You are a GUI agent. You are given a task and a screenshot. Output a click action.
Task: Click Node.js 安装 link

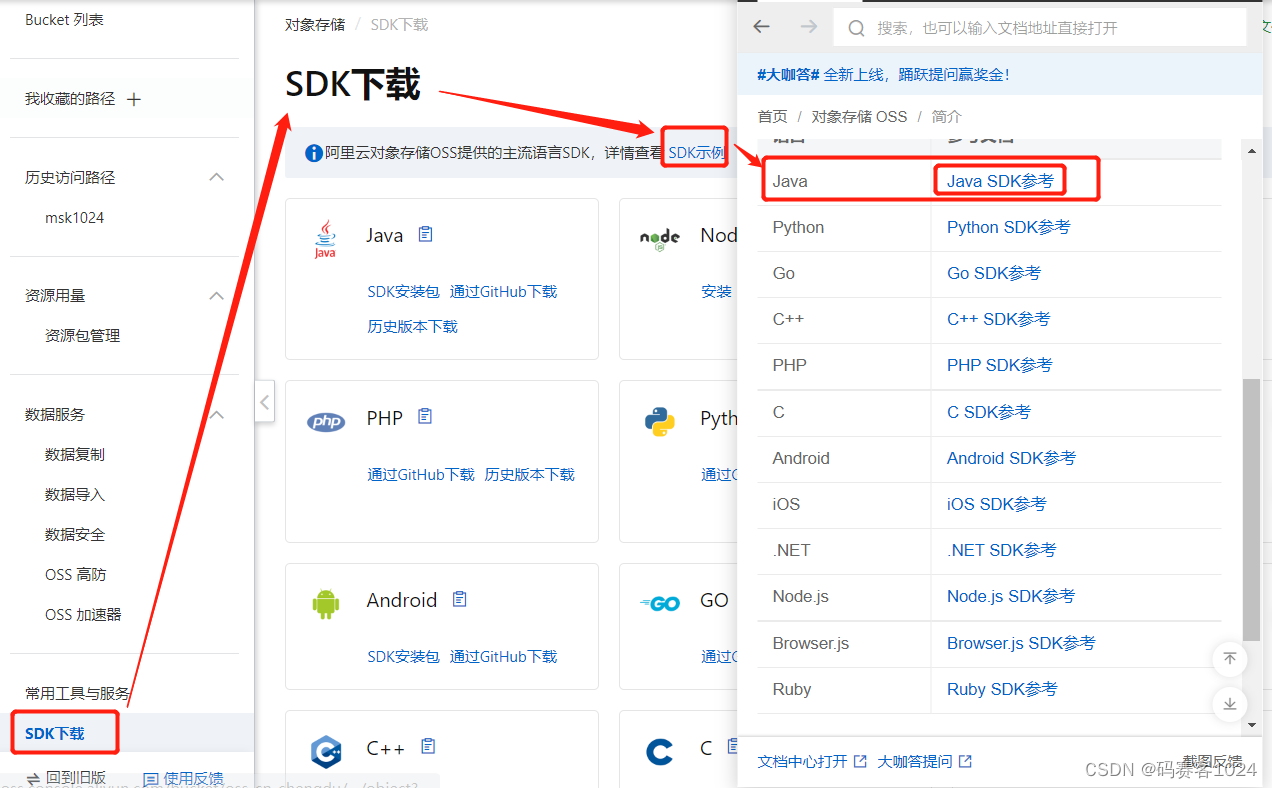point(717,291)
